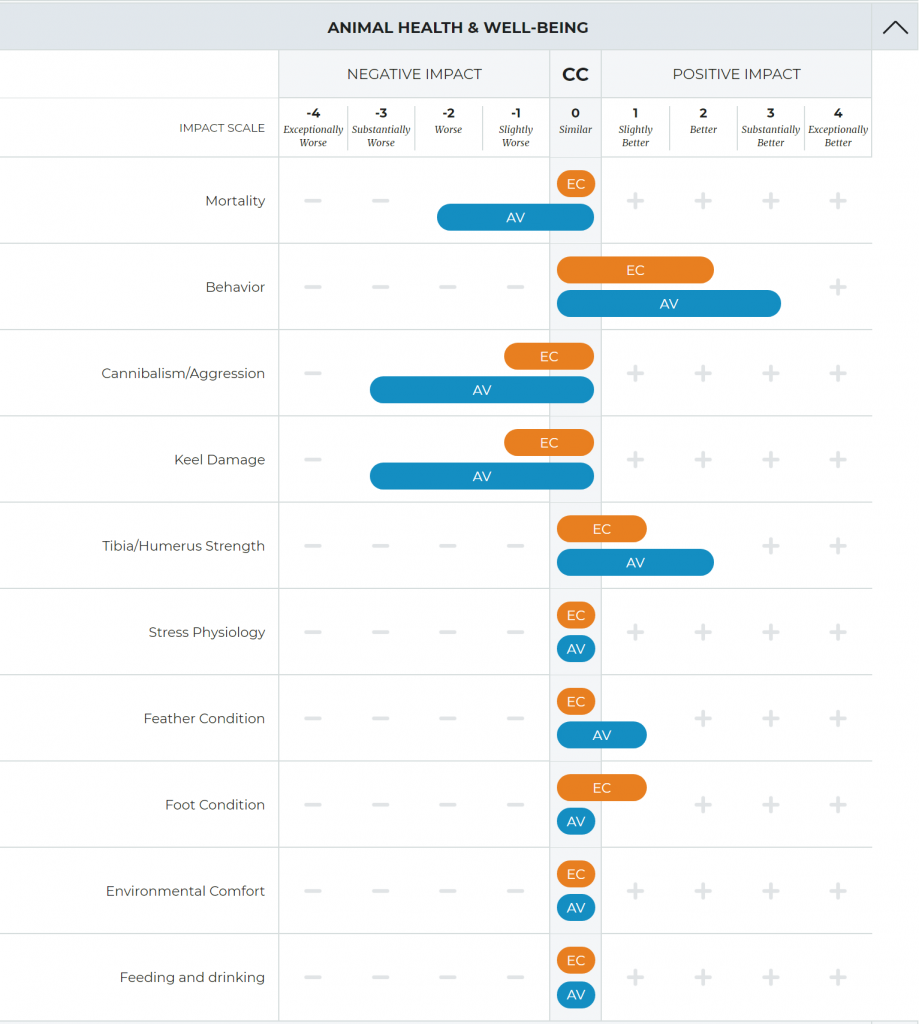Click the EC pill for Environmental Comfort
919x1024 pixels.
(576, 874)
